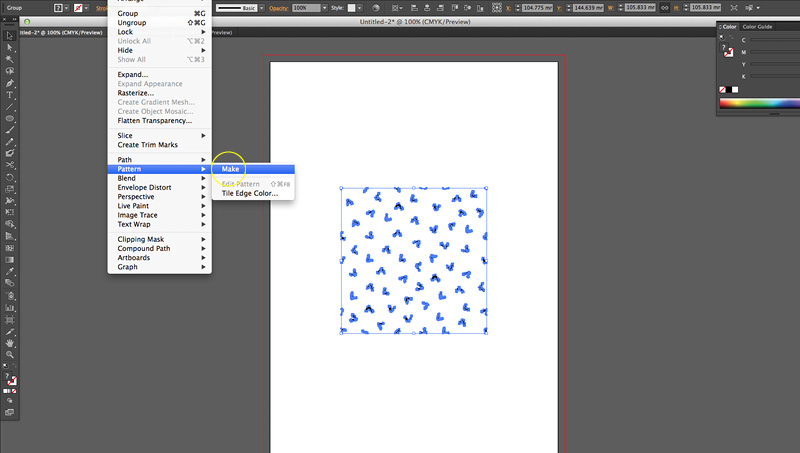Screen dimensions: 800x453
Task: Select the Column Graph tool
Action: [10, 308]
